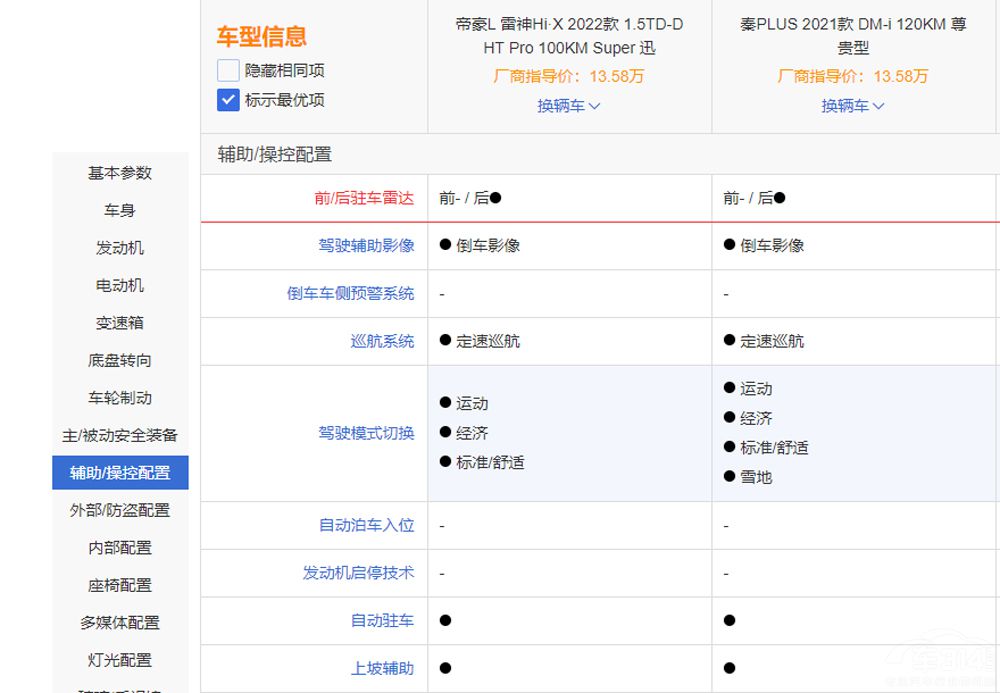The height and width of the screenshot is (693, 1000).
Task: Open 倒车车侧预警系统 explanation link
Action: coord(350,294)
